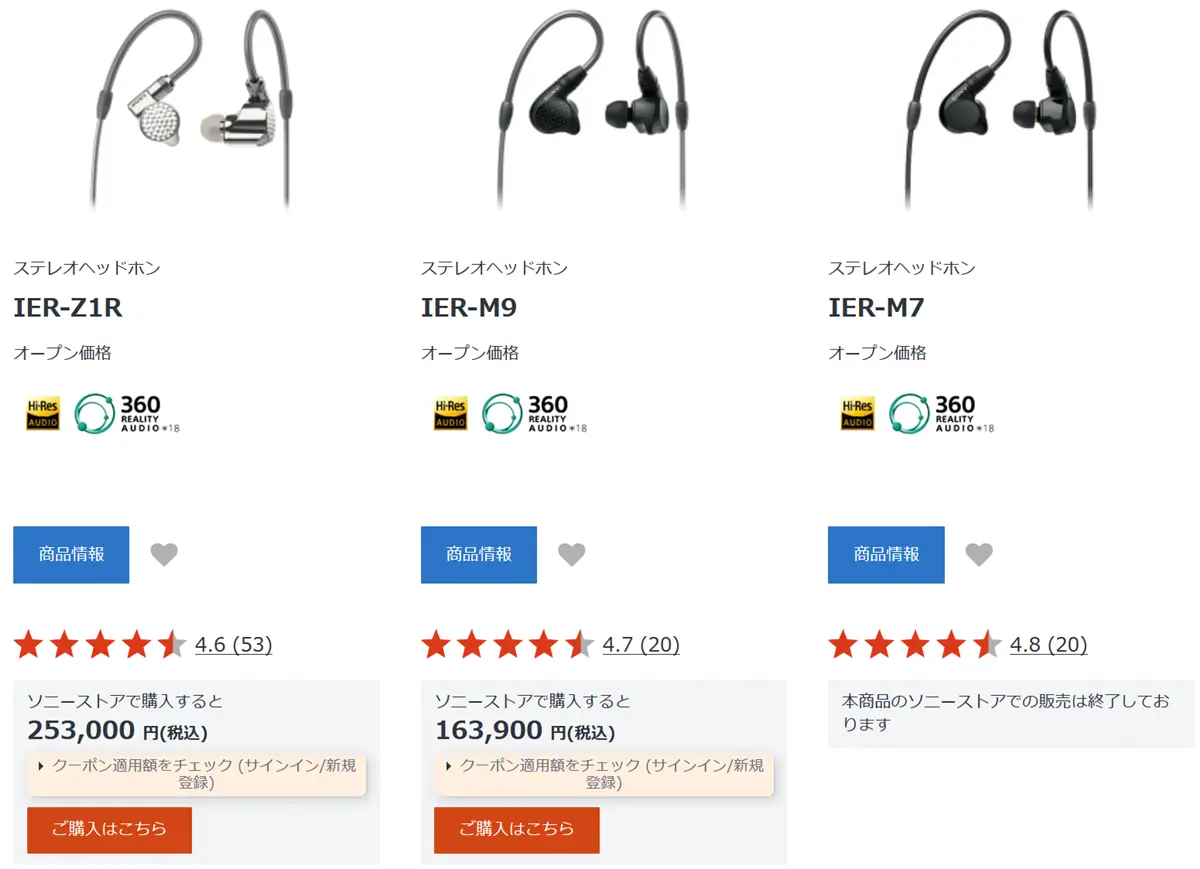1200x869 pixels.
Task: Expand the coupon check under the 253,000 yen price
Action: [197, 774]
